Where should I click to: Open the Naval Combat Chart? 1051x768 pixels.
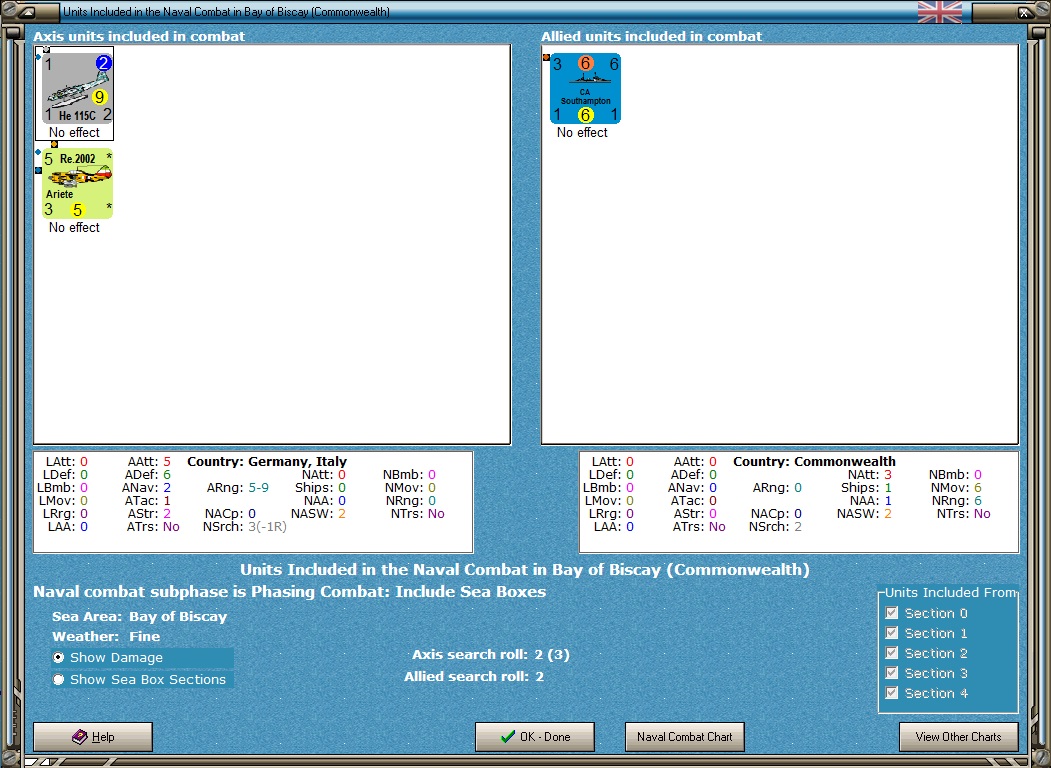684,737
